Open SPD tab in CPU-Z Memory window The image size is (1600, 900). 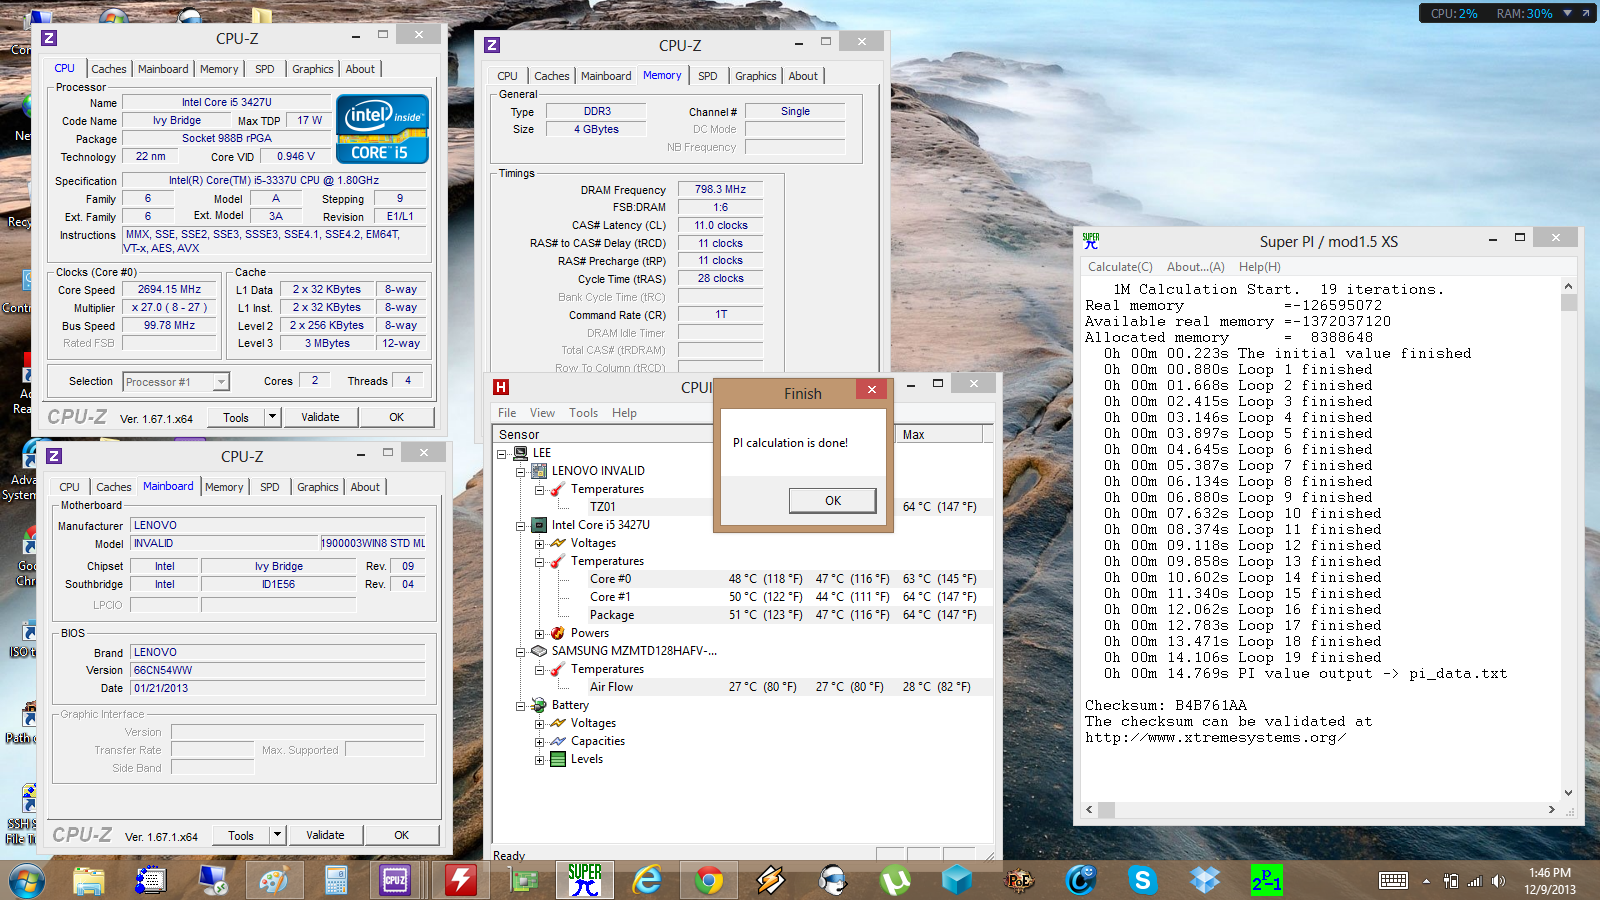[x=708, y=76]
